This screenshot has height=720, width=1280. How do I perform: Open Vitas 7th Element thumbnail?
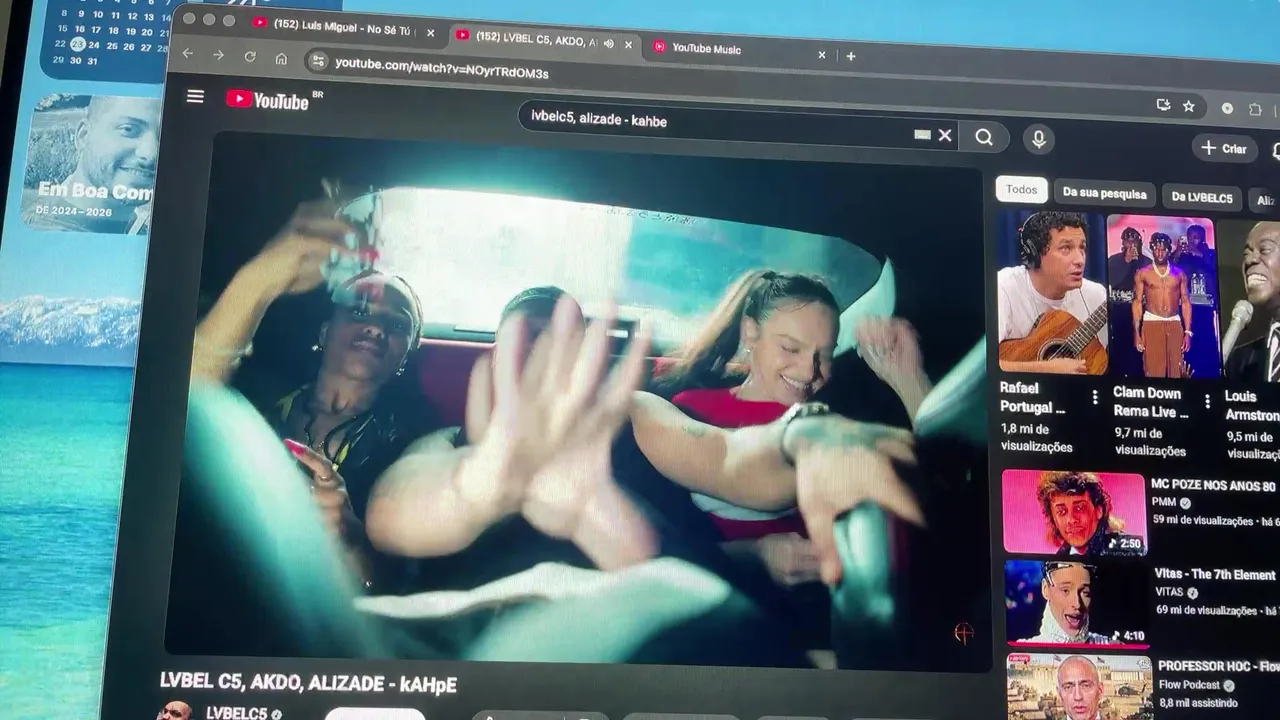point(1077,602)
